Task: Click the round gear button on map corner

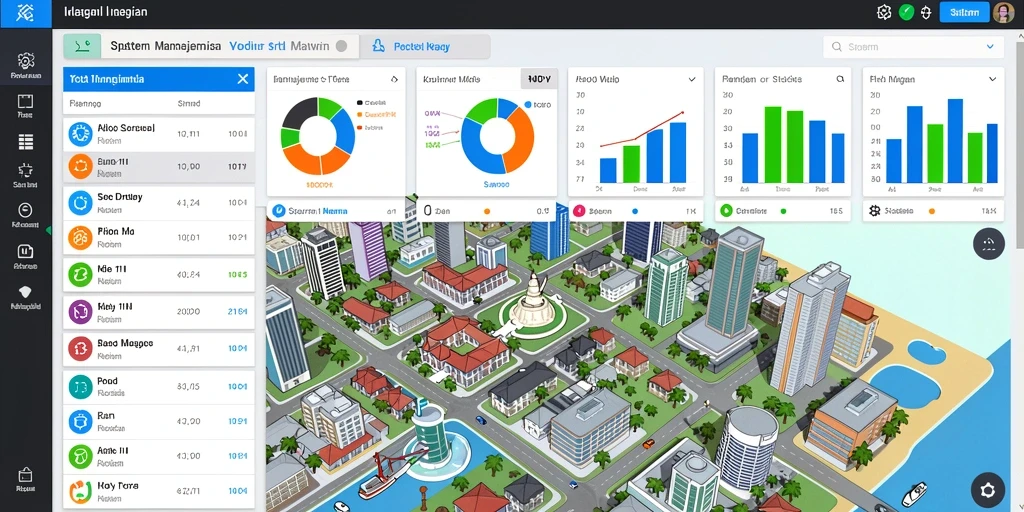Action: [987, 489]
